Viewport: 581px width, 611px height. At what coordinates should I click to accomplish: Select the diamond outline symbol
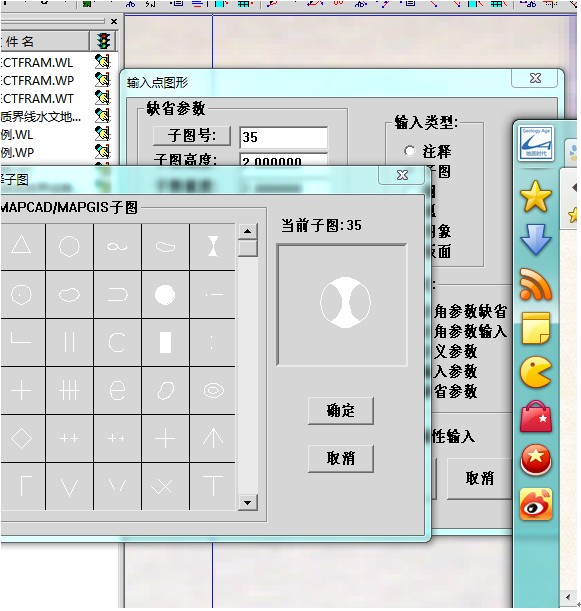coord(21,438)
